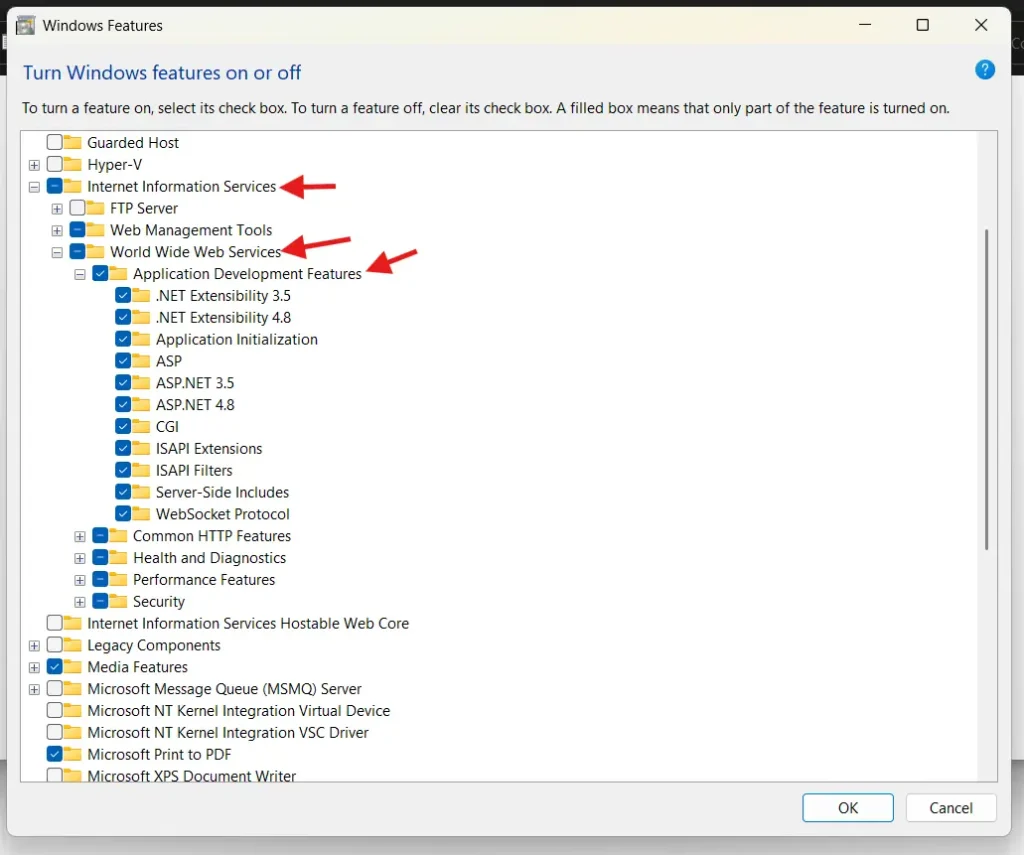The width and height of the screenshot is (1024, 855).
Task: Check the Guarded Host checkbox
Action: click(x=55, y=142)
